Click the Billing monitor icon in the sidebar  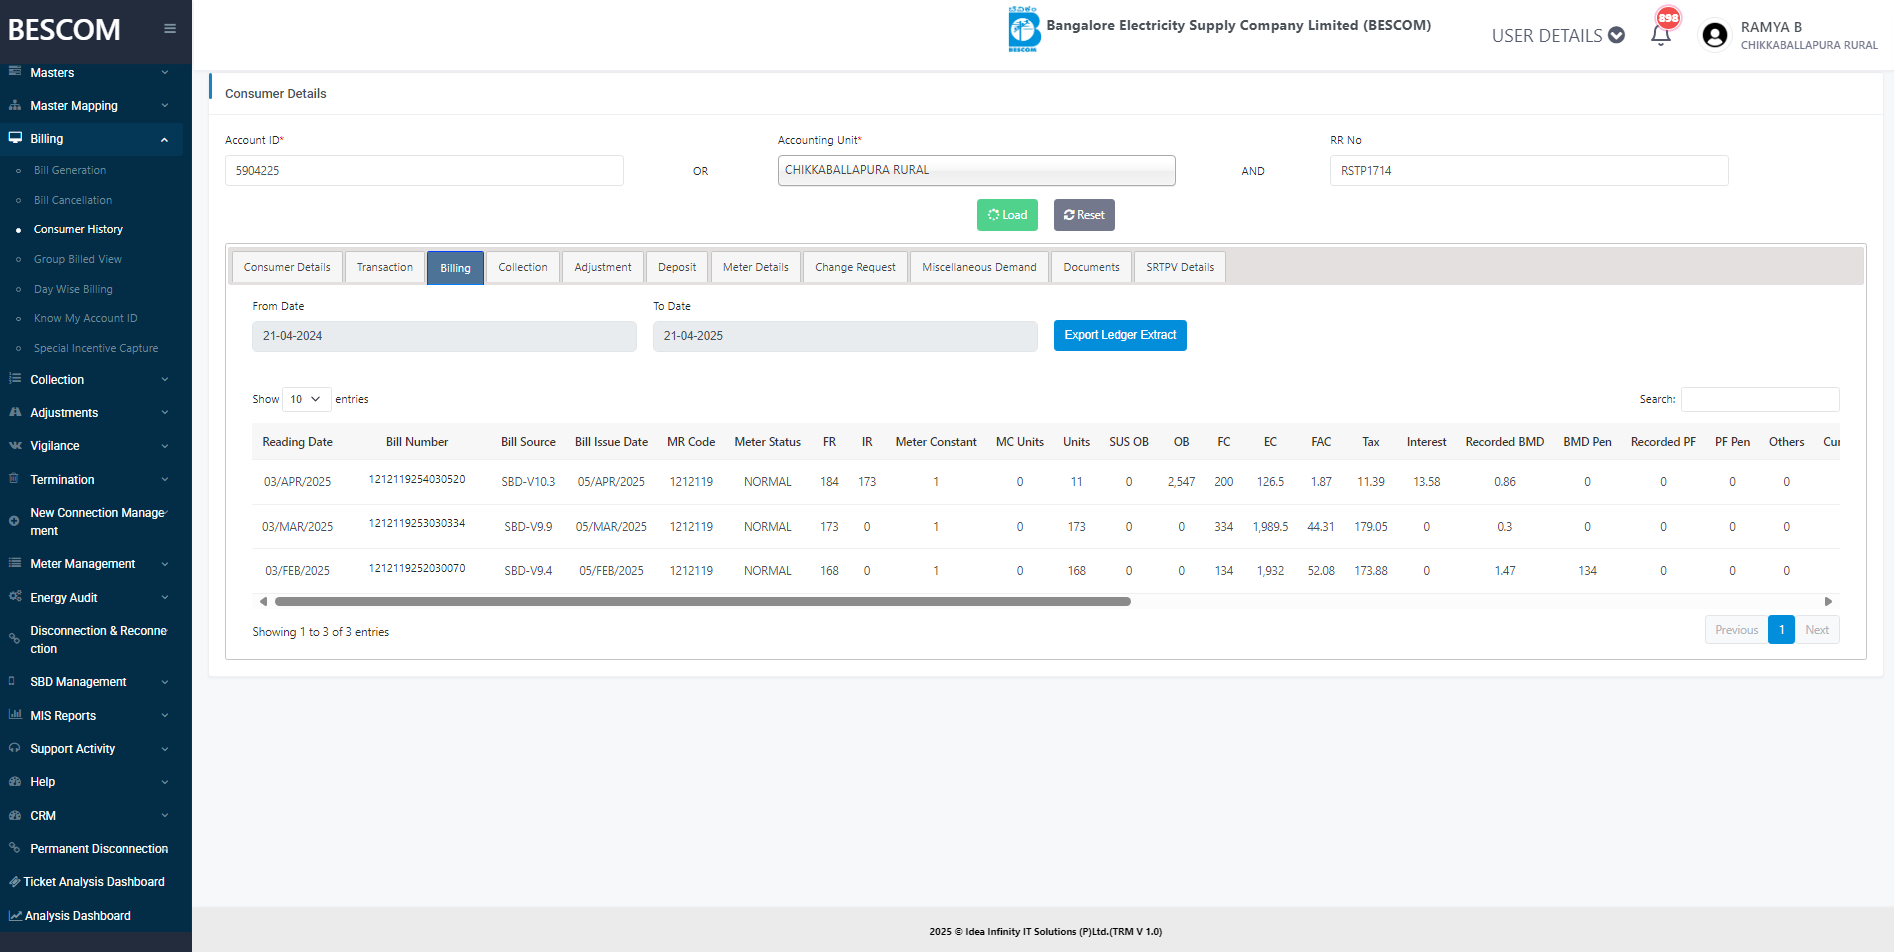click(15, 138)
